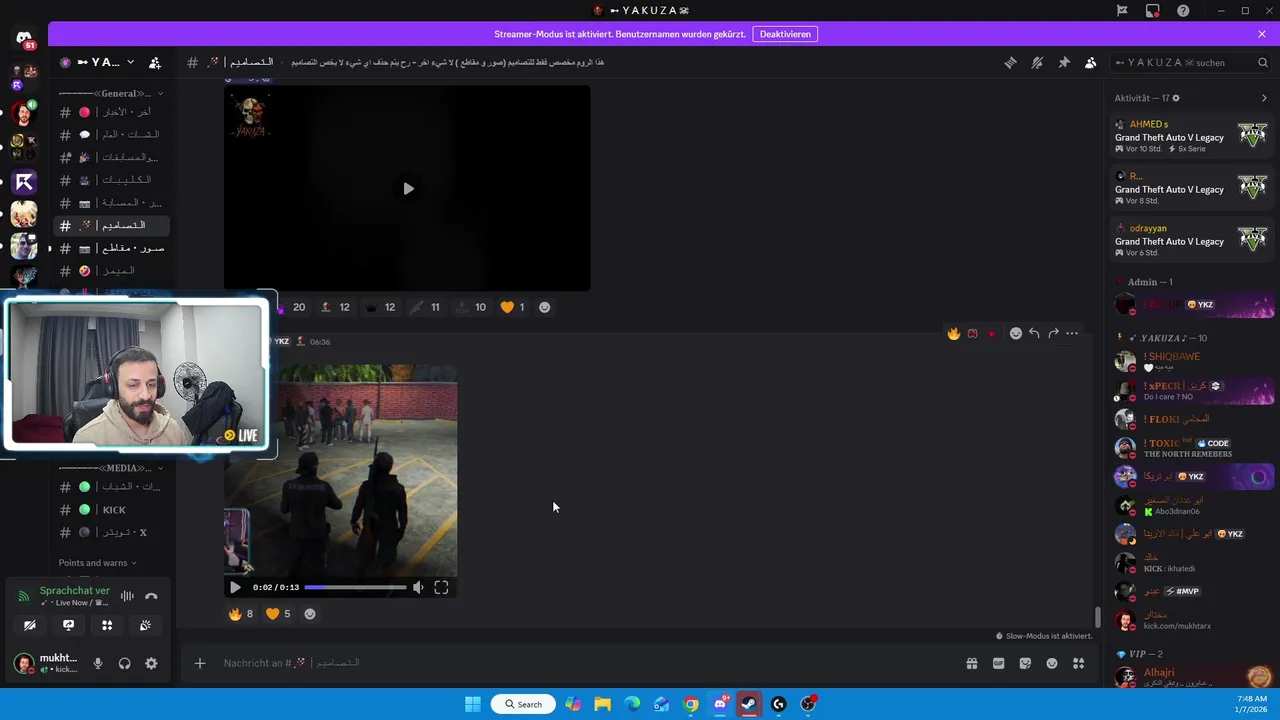React with fire in message hover toolbar
Screen dimensions: 1280x720
point(954,333)
